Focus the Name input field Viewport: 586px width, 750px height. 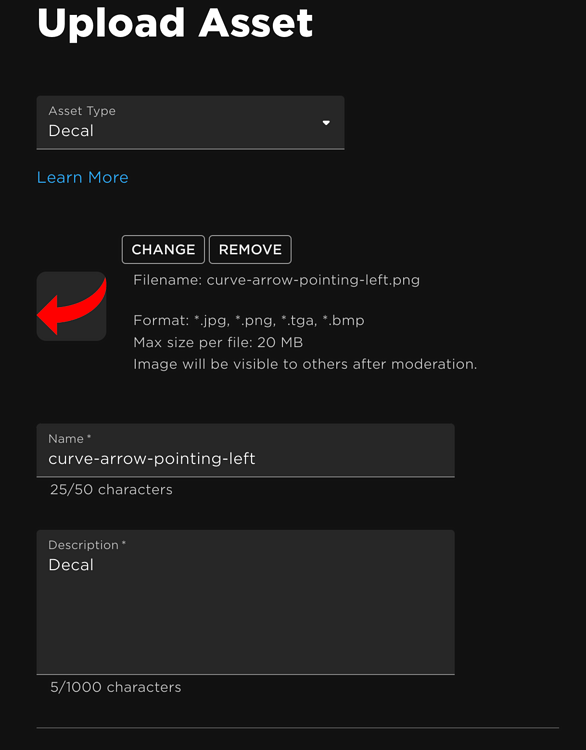[x=245, y=450]
